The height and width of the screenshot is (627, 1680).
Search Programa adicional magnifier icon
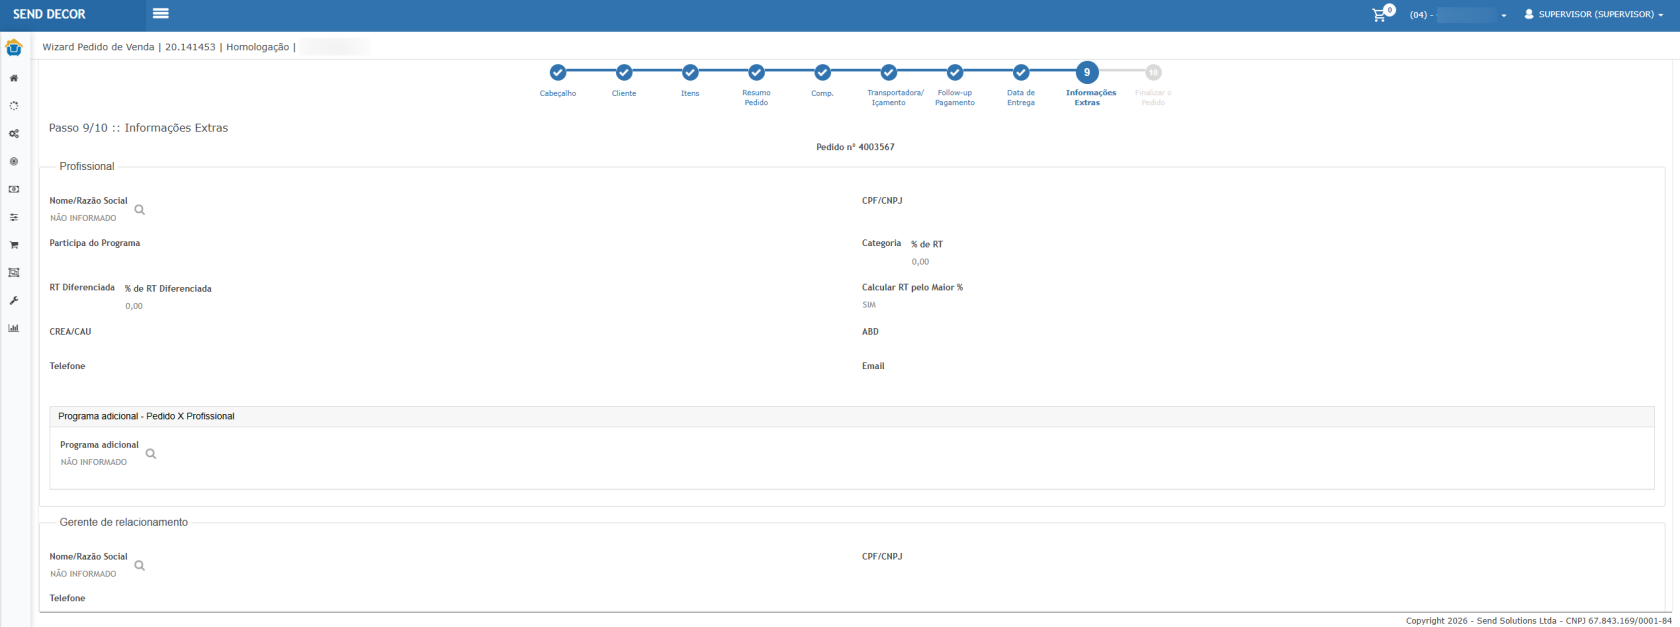[x=151, y=454]
